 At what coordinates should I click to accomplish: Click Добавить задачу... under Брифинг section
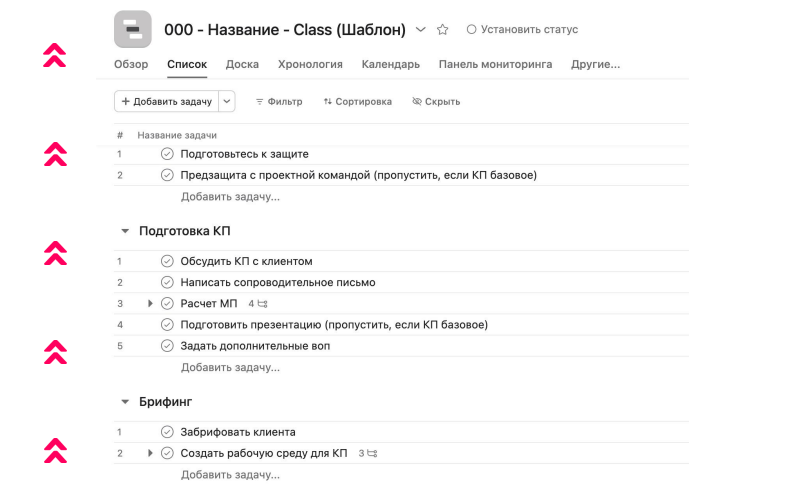click(230, 474)
